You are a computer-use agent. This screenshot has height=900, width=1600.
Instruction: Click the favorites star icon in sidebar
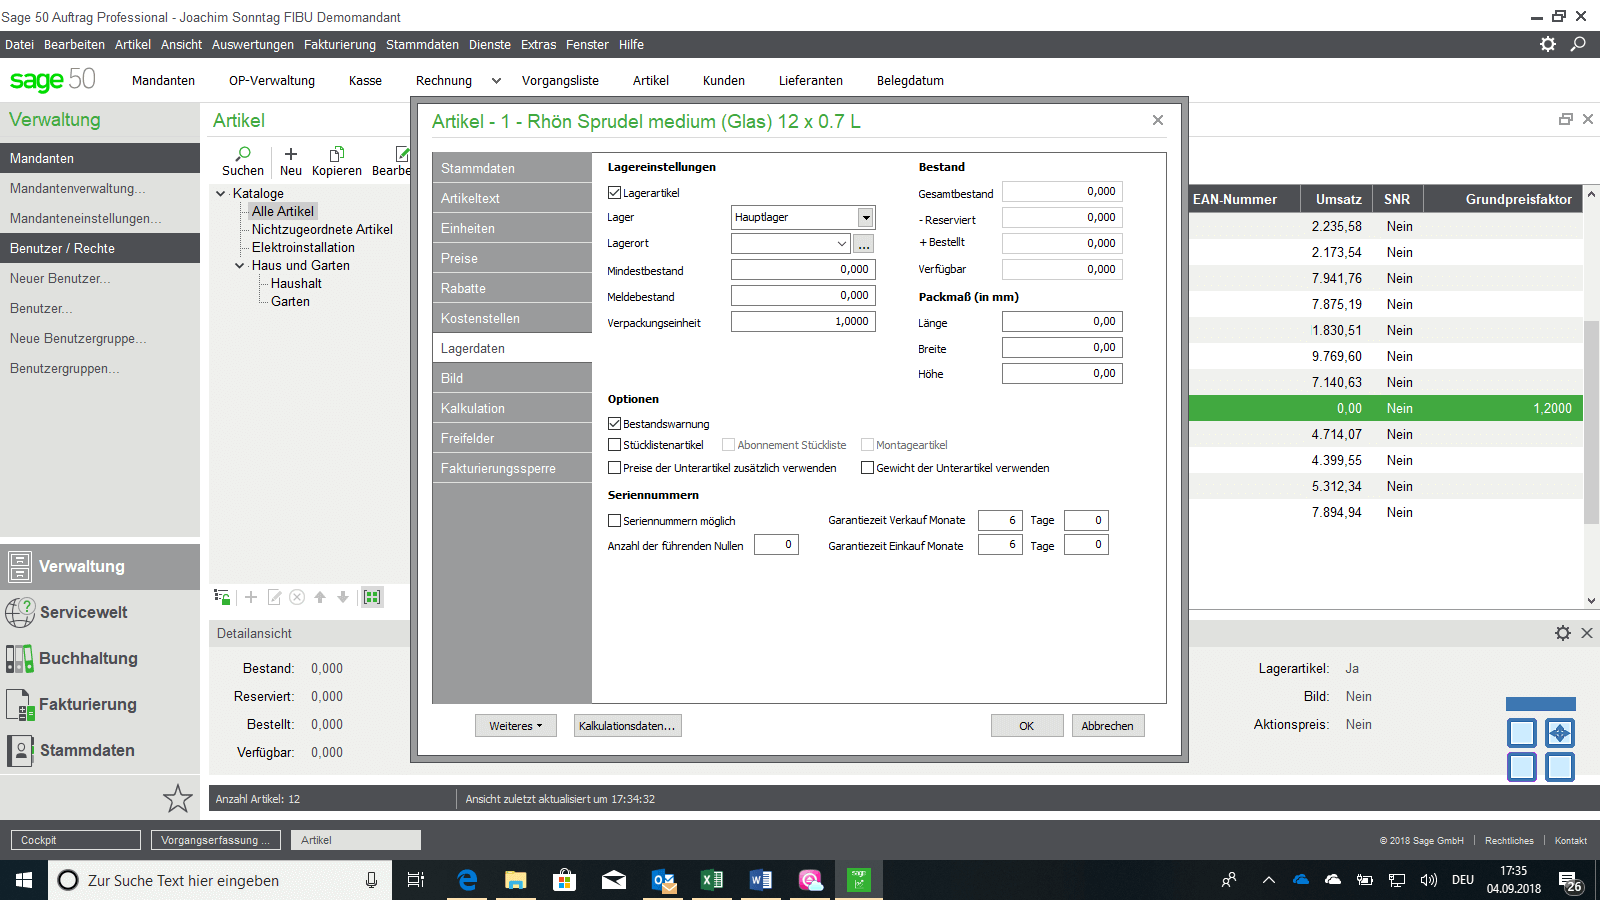pyautogui.click(x=178, y=798)
